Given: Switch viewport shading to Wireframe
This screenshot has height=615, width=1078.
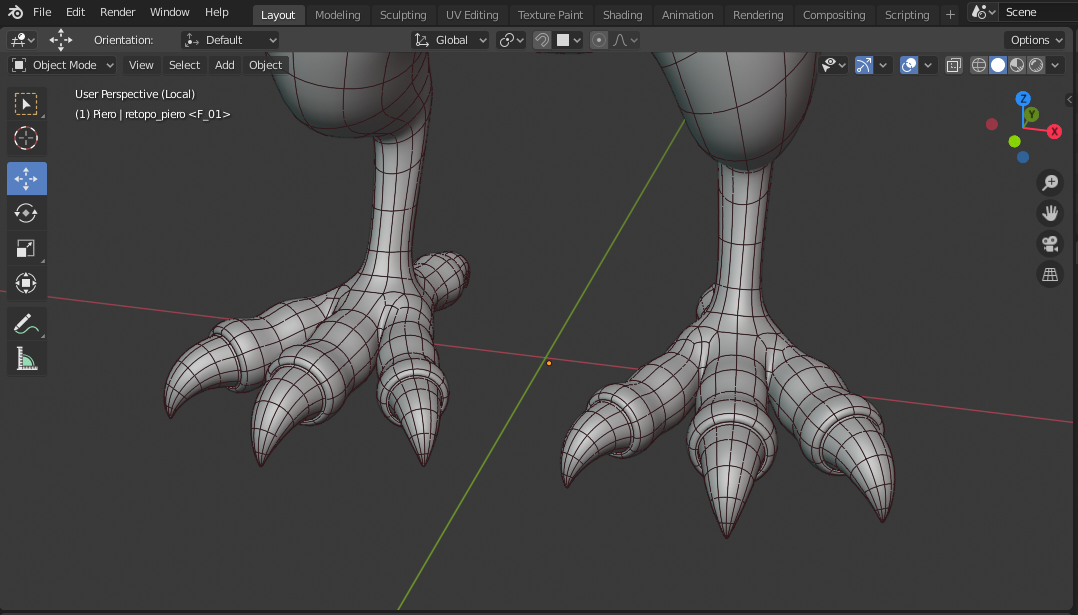Looking at the screenshot, I should point(978,64).
